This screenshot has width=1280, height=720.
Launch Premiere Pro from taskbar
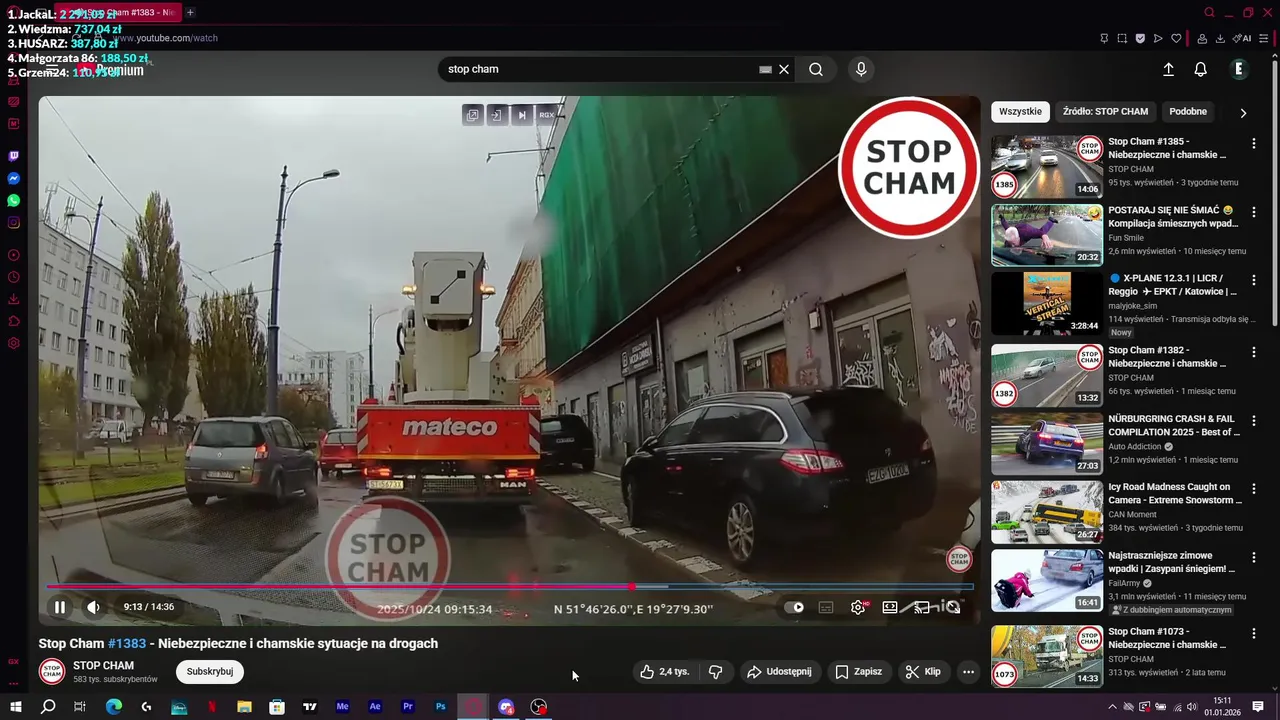click(408, 706)
